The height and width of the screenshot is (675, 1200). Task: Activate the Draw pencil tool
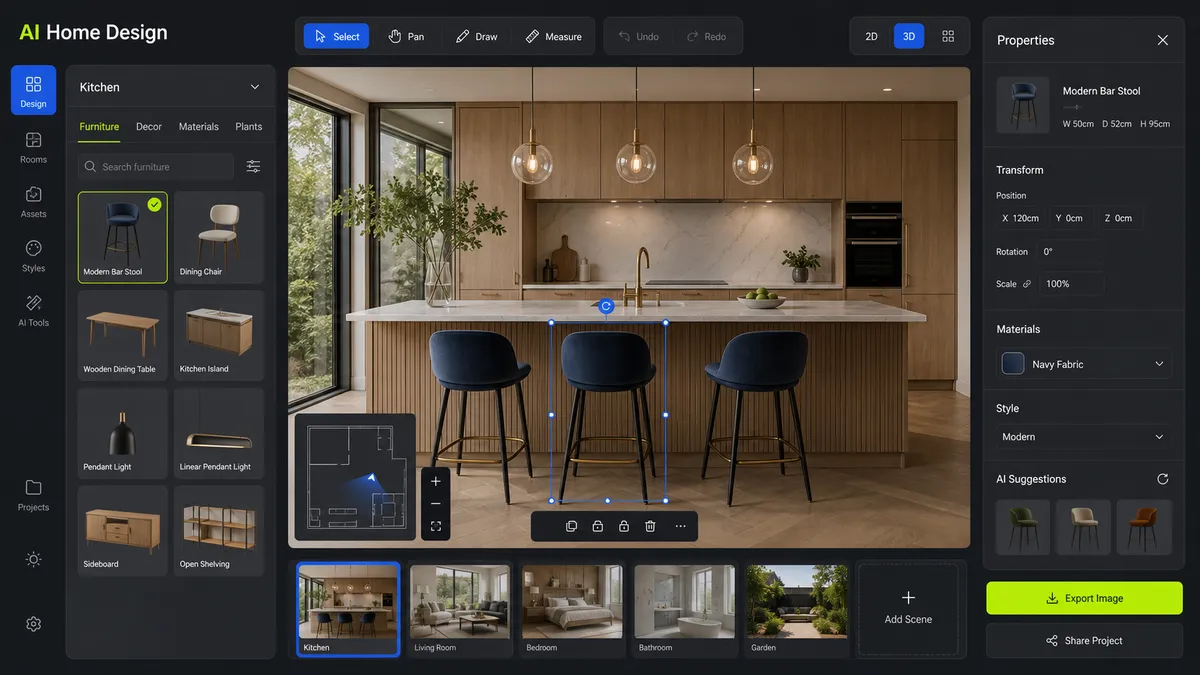[476, 36]
